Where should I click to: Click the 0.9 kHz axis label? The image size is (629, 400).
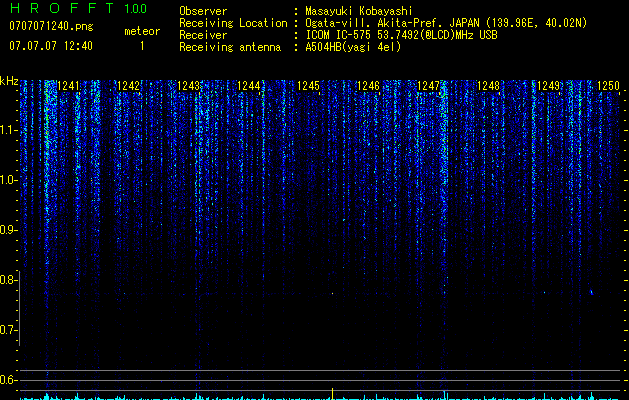(7, 230)
